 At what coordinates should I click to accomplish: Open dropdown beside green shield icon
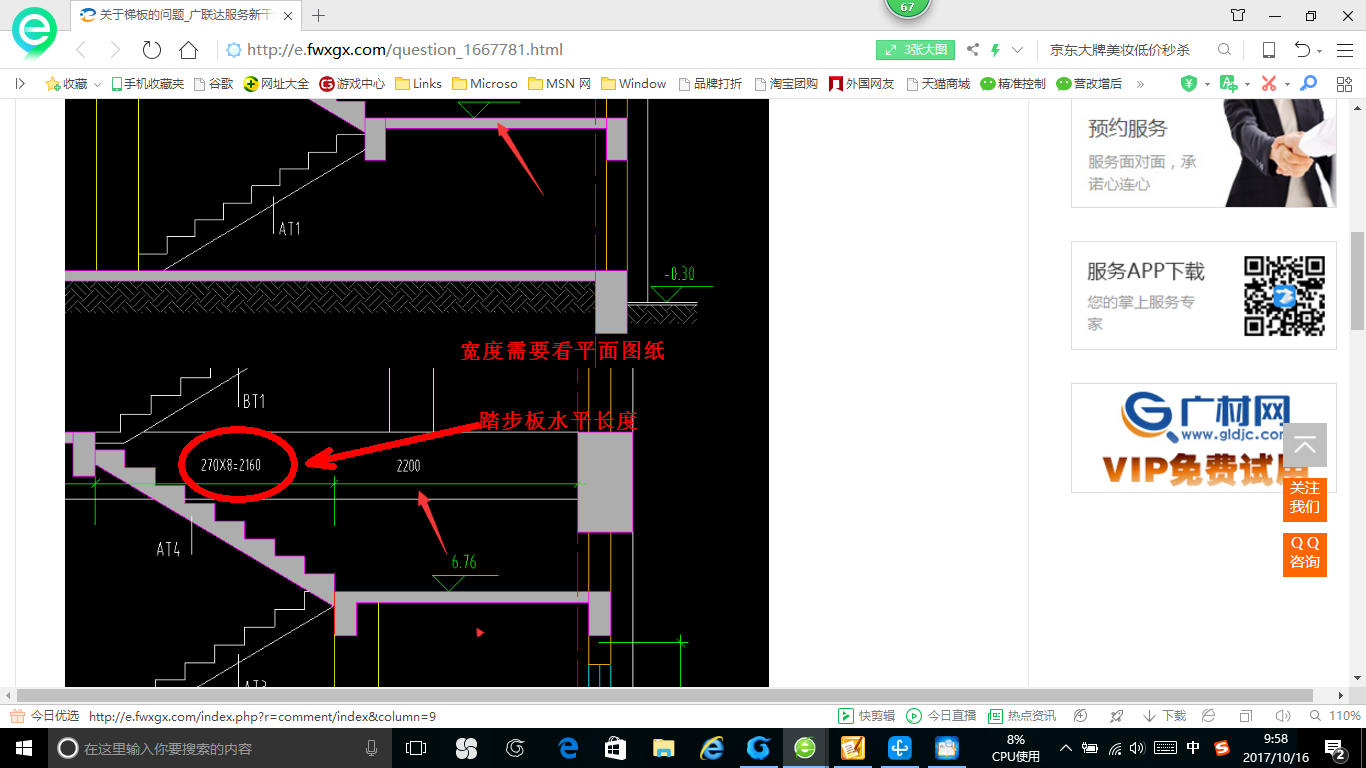(1207, 85)
